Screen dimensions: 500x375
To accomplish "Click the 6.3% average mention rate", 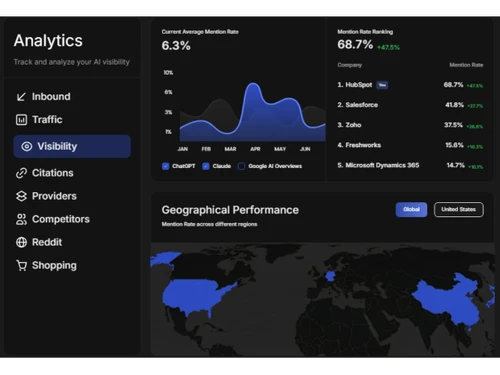I will (x=176, y=46).
